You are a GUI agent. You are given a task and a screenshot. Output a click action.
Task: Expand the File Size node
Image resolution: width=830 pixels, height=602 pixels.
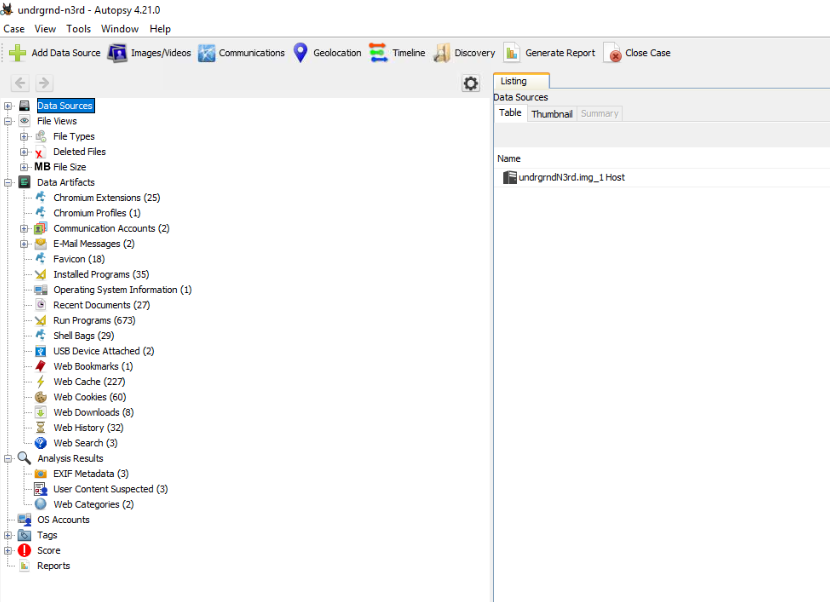24,167
